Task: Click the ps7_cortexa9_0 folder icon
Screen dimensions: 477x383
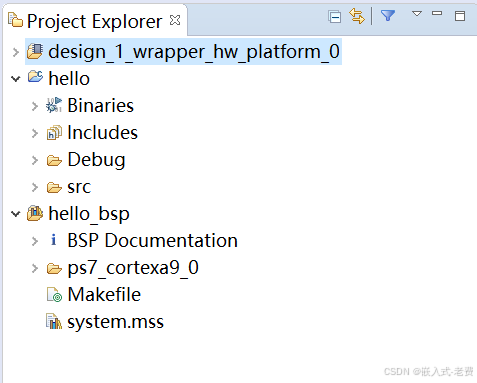Action: [54, 269]
